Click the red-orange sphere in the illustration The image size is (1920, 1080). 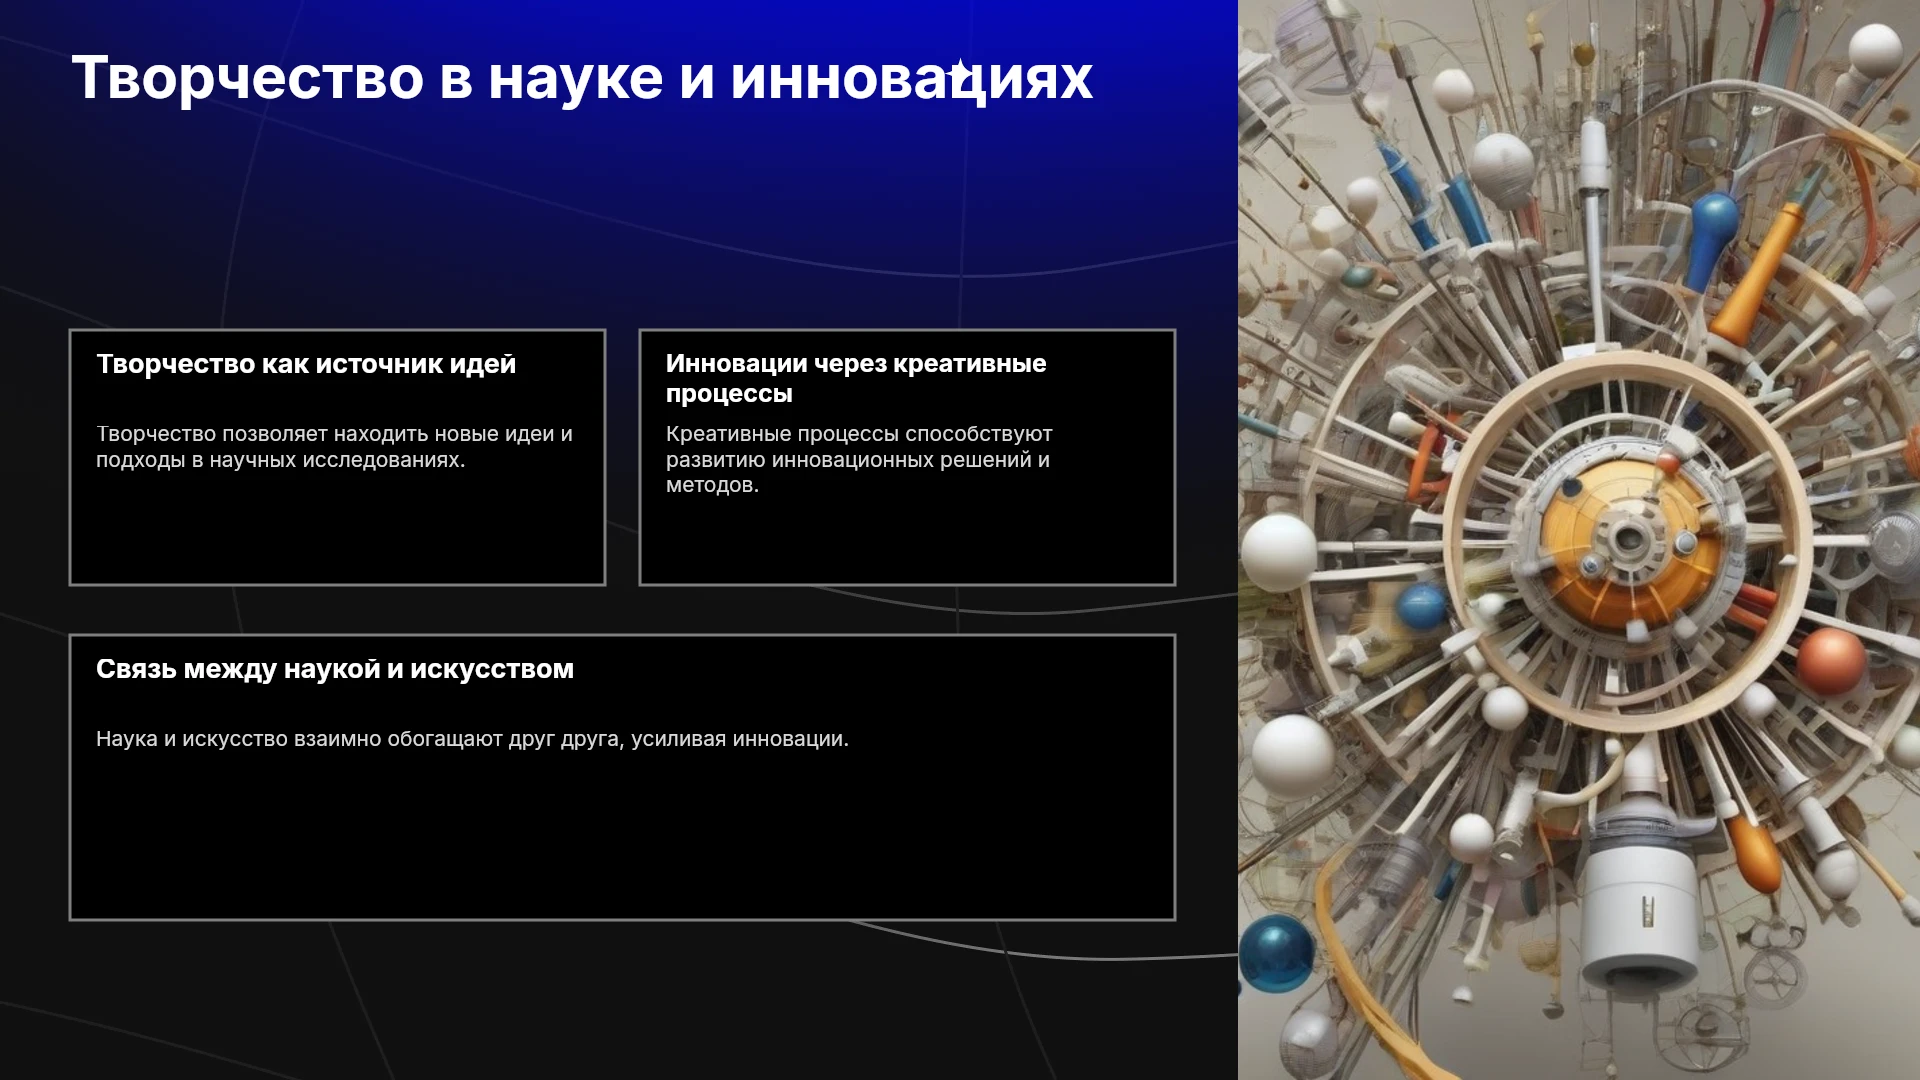pos(1830,661)
